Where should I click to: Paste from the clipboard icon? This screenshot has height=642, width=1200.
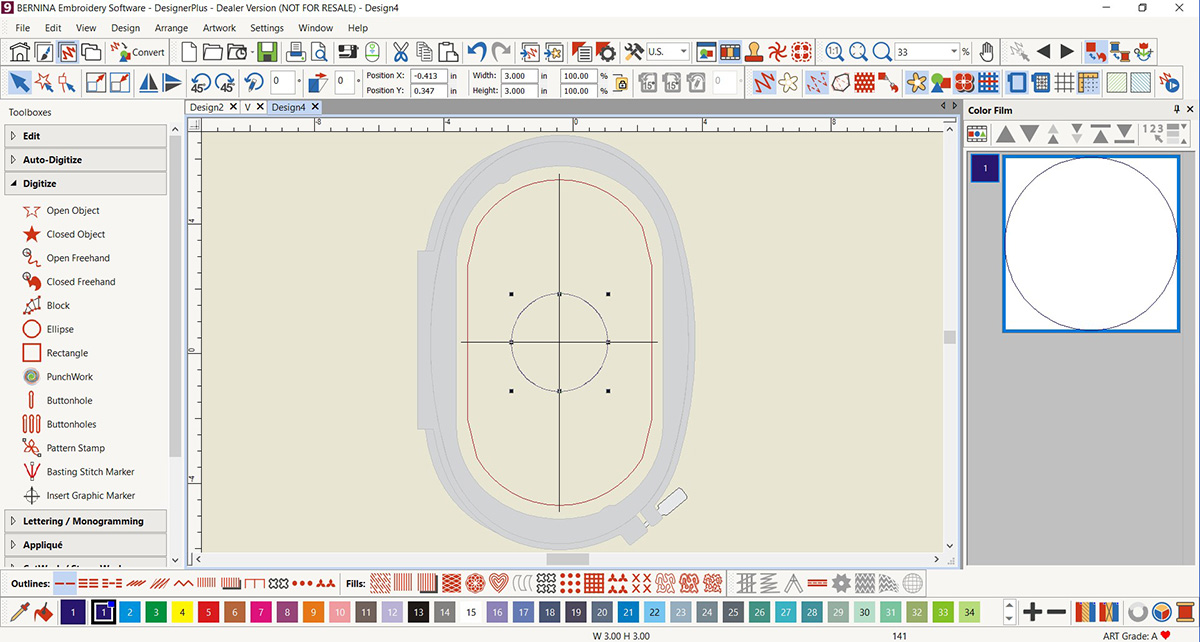tap(447, 51)
